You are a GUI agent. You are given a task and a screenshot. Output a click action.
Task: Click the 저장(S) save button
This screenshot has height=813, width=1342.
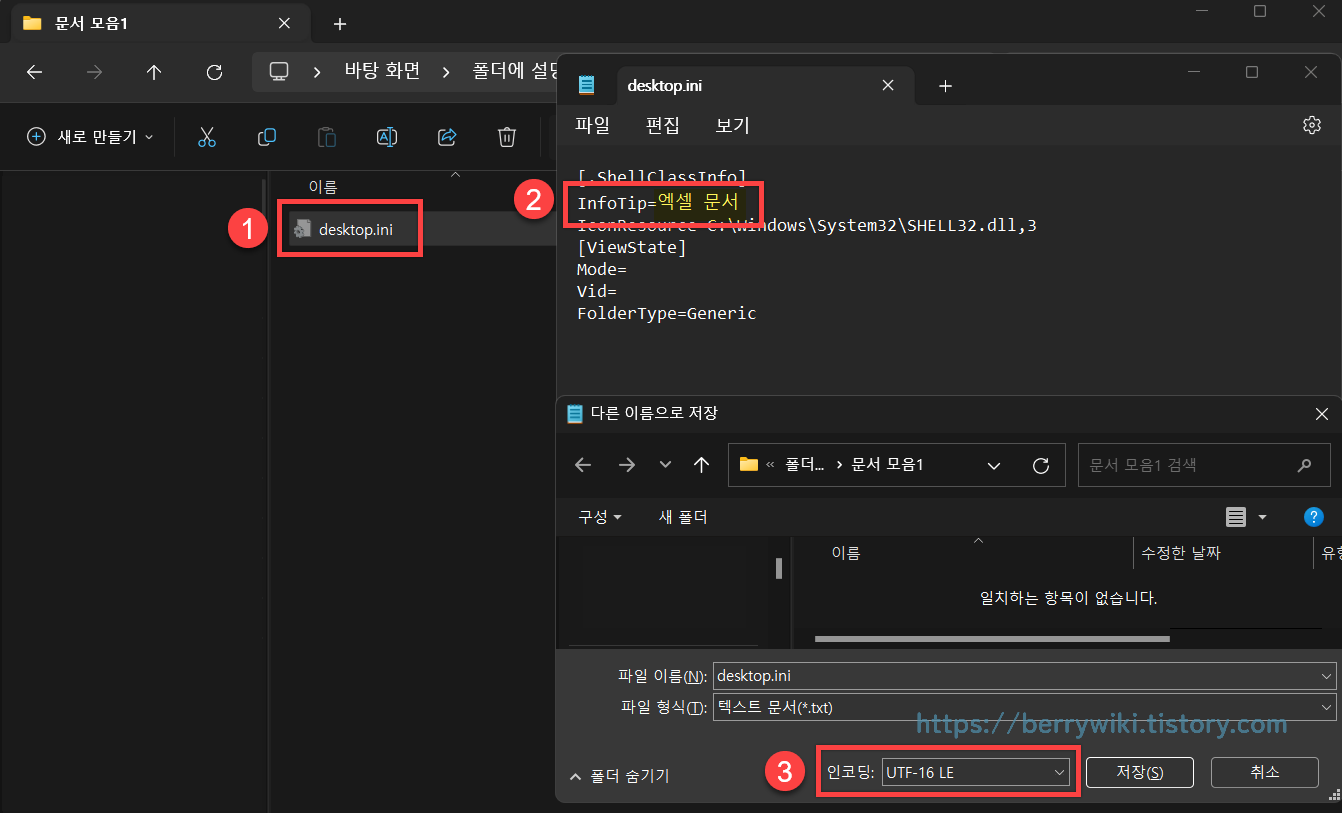point(1139,771)
